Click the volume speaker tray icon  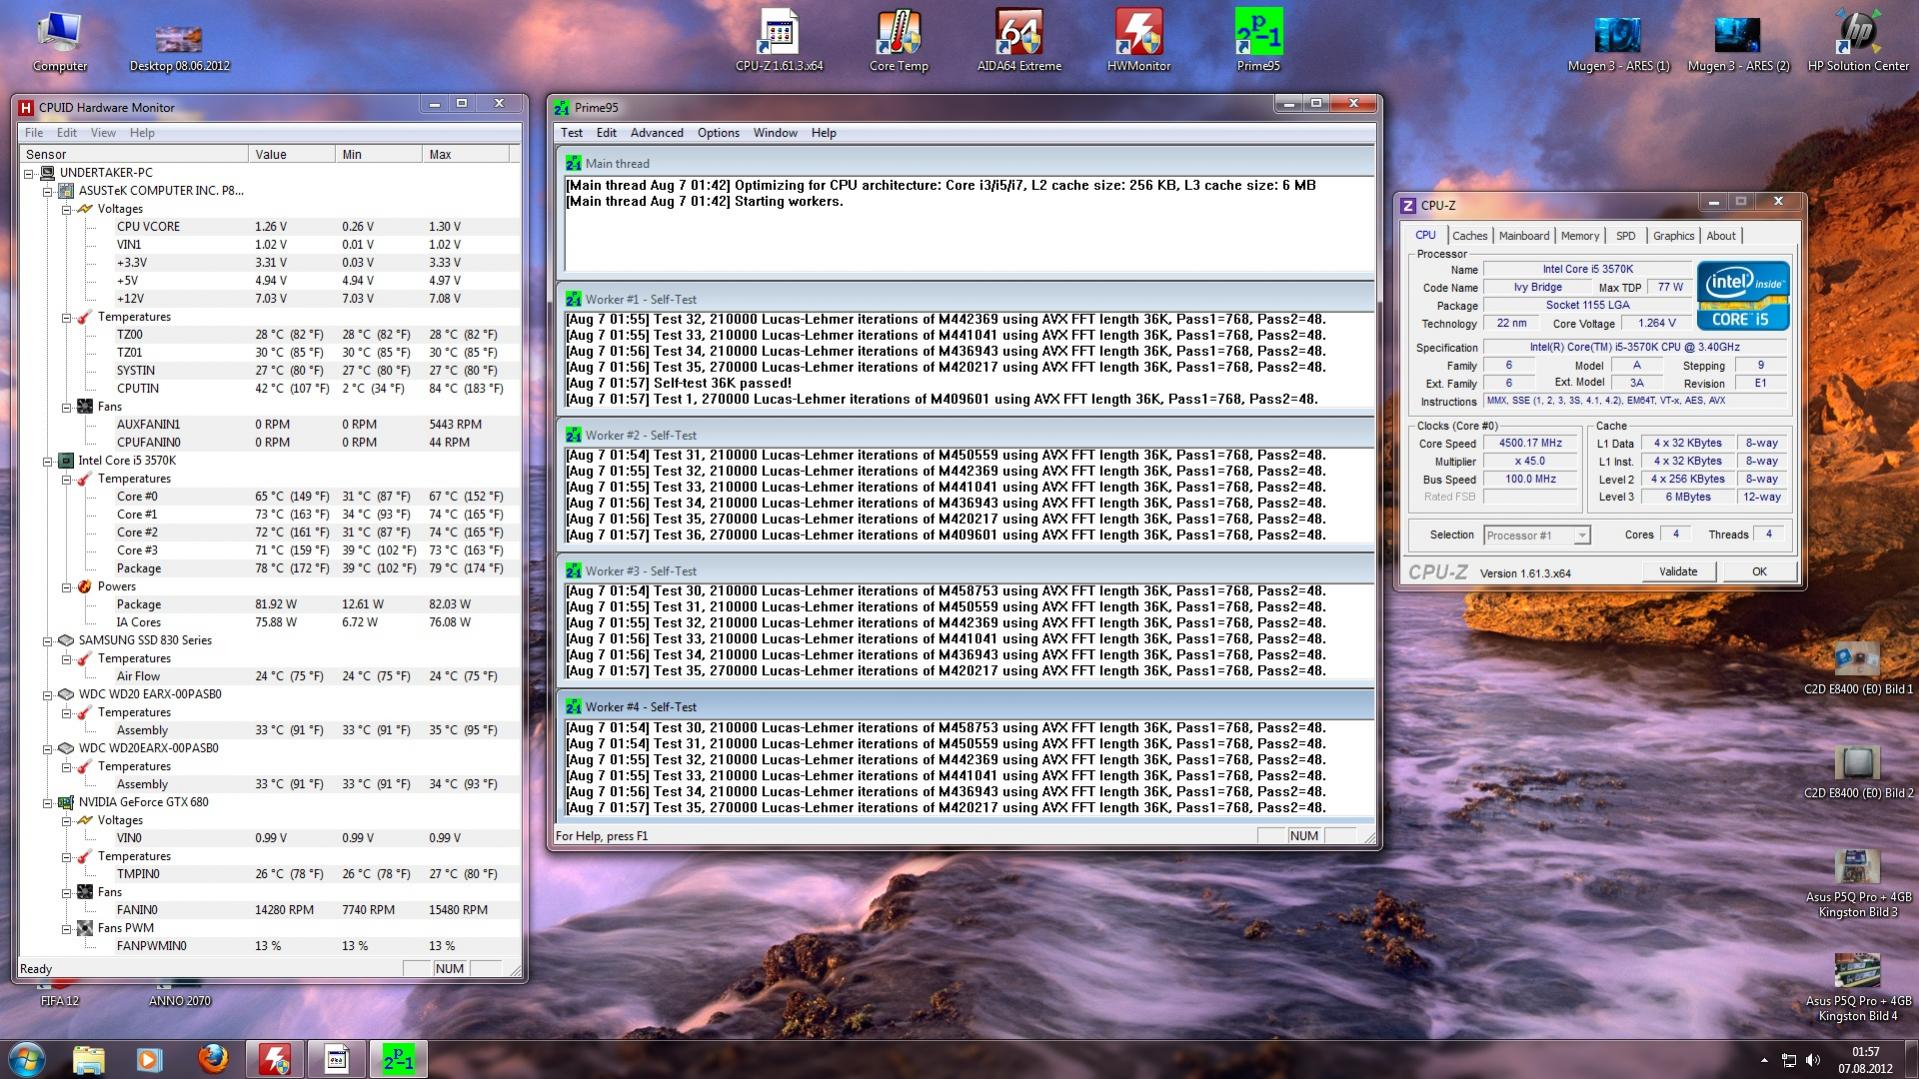[x=1813, y=1060]
